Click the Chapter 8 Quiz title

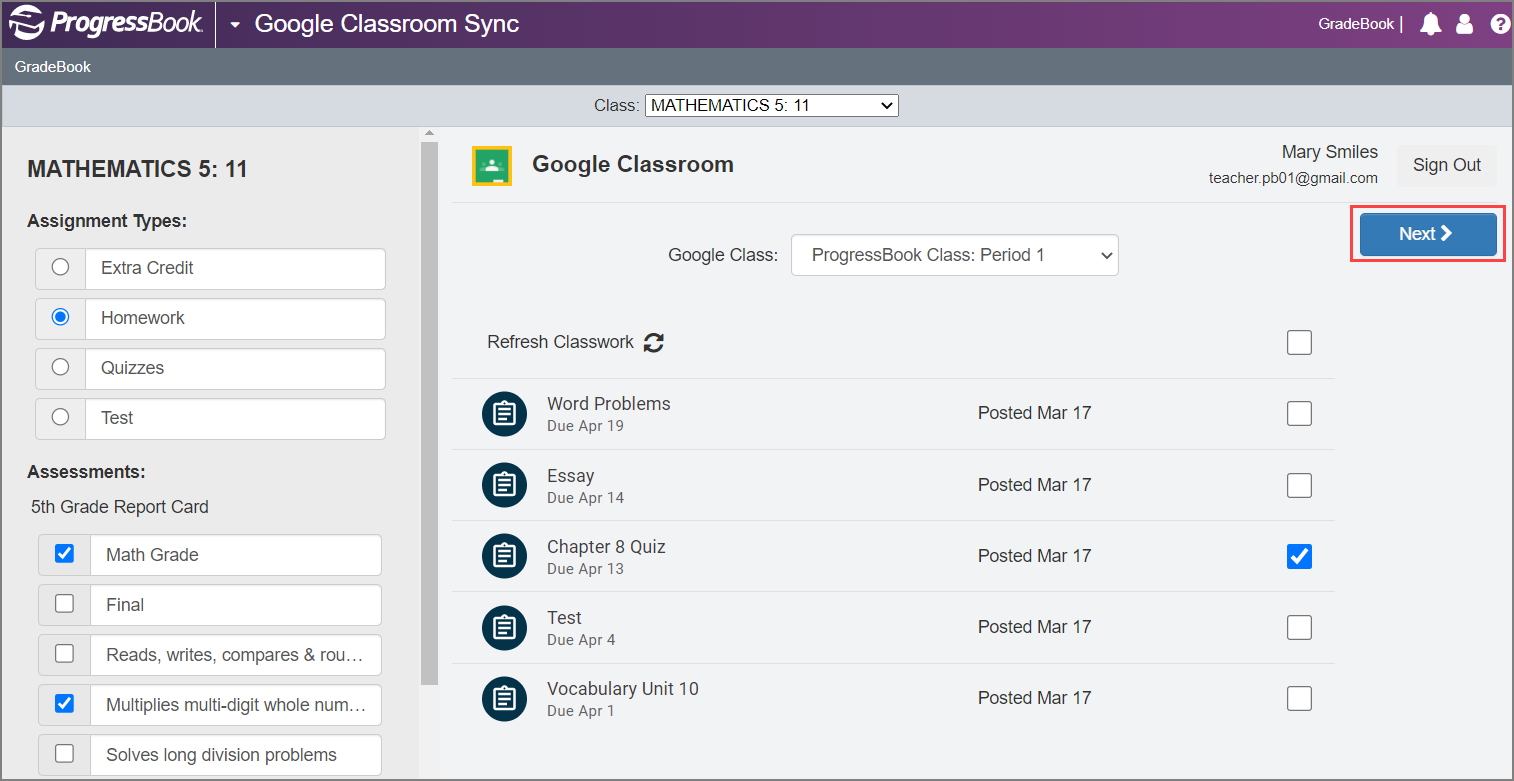point(606,547)
